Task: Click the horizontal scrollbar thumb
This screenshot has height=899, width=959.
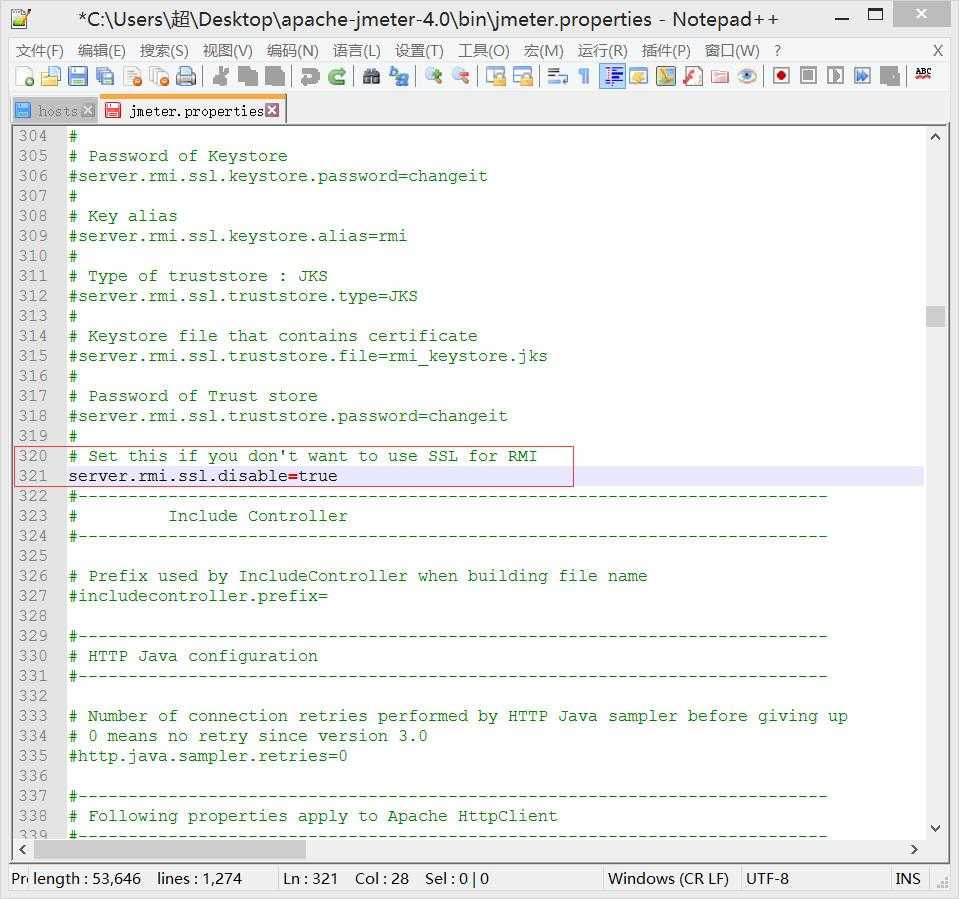Action: [170, 849]
